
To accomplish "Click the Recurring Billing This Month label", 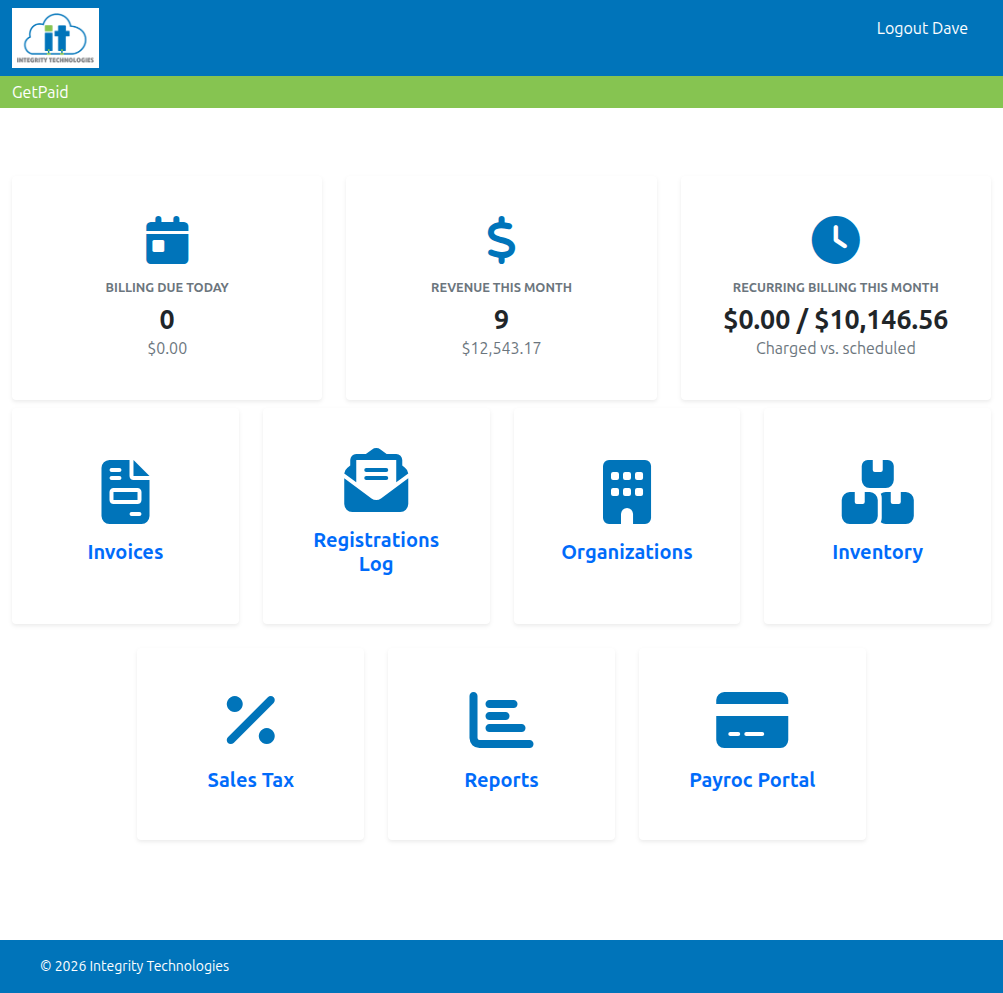I will point(835,288).
